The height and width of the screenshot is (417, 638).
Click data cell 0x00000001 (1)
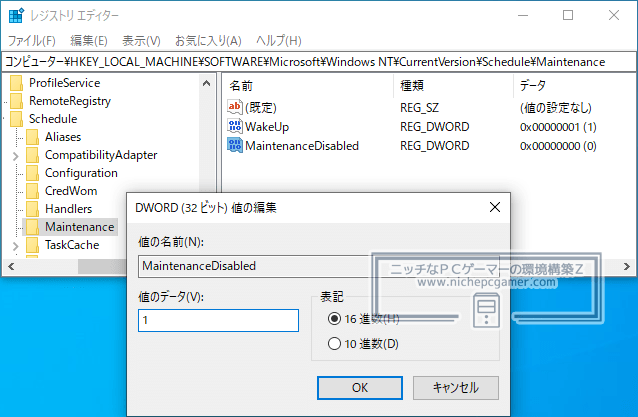558,127
